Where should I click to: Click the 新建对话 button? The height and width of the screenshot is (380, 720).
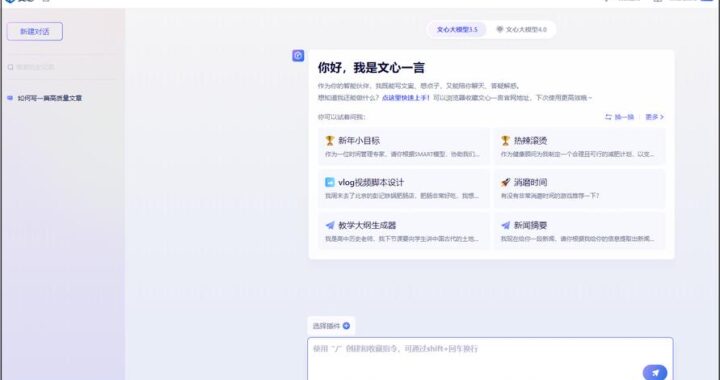pos(35,32)
